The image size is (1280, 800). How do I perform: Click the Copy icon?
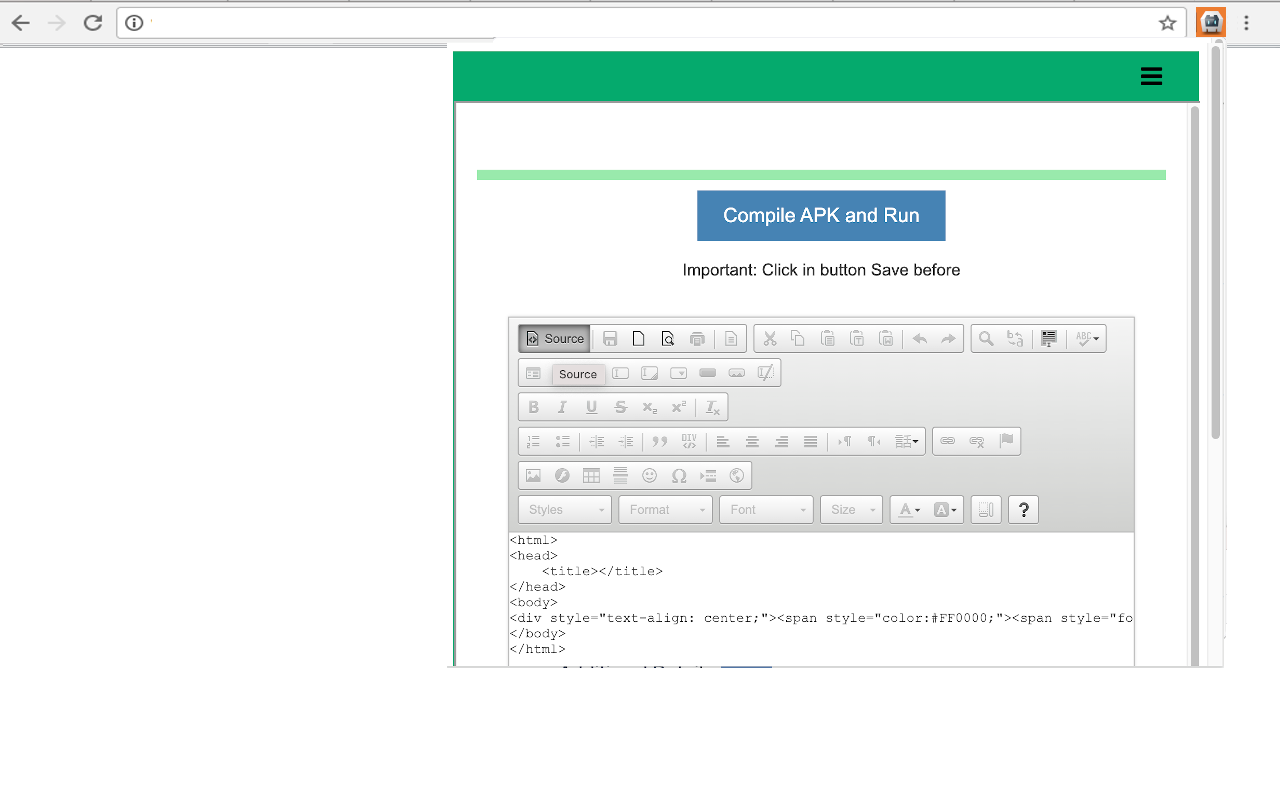coord(798,339)
